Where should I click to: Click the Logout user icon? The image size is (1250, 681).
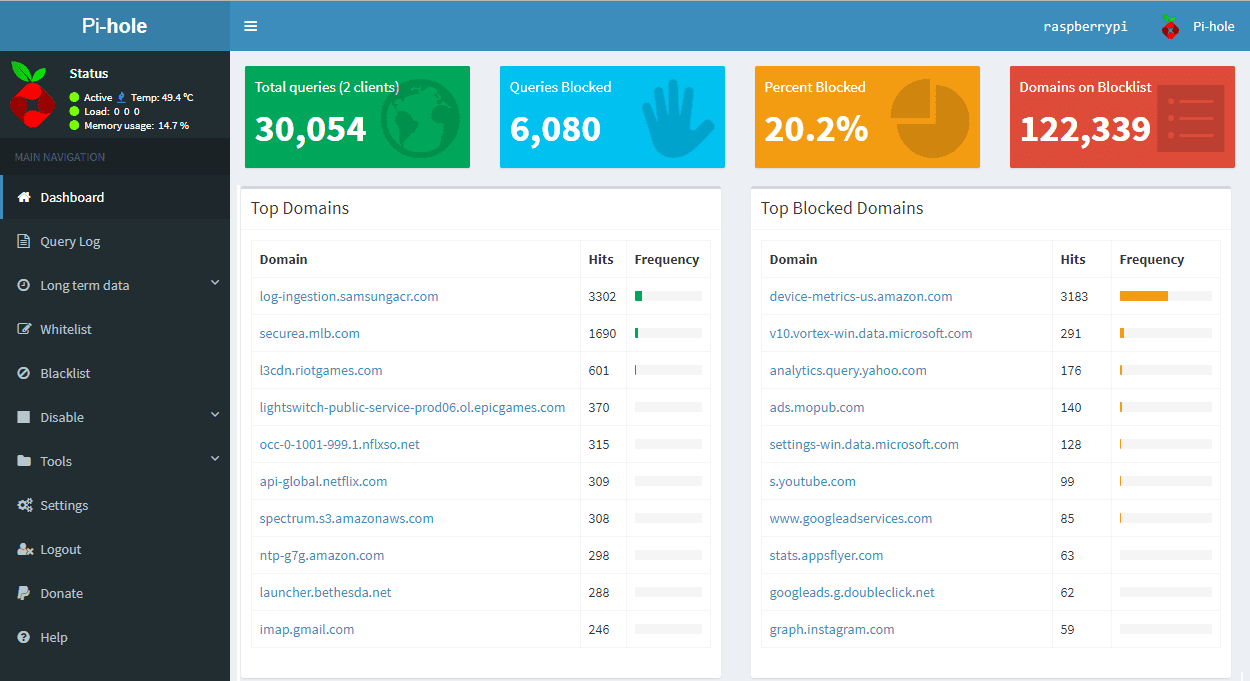coord(24,549)
